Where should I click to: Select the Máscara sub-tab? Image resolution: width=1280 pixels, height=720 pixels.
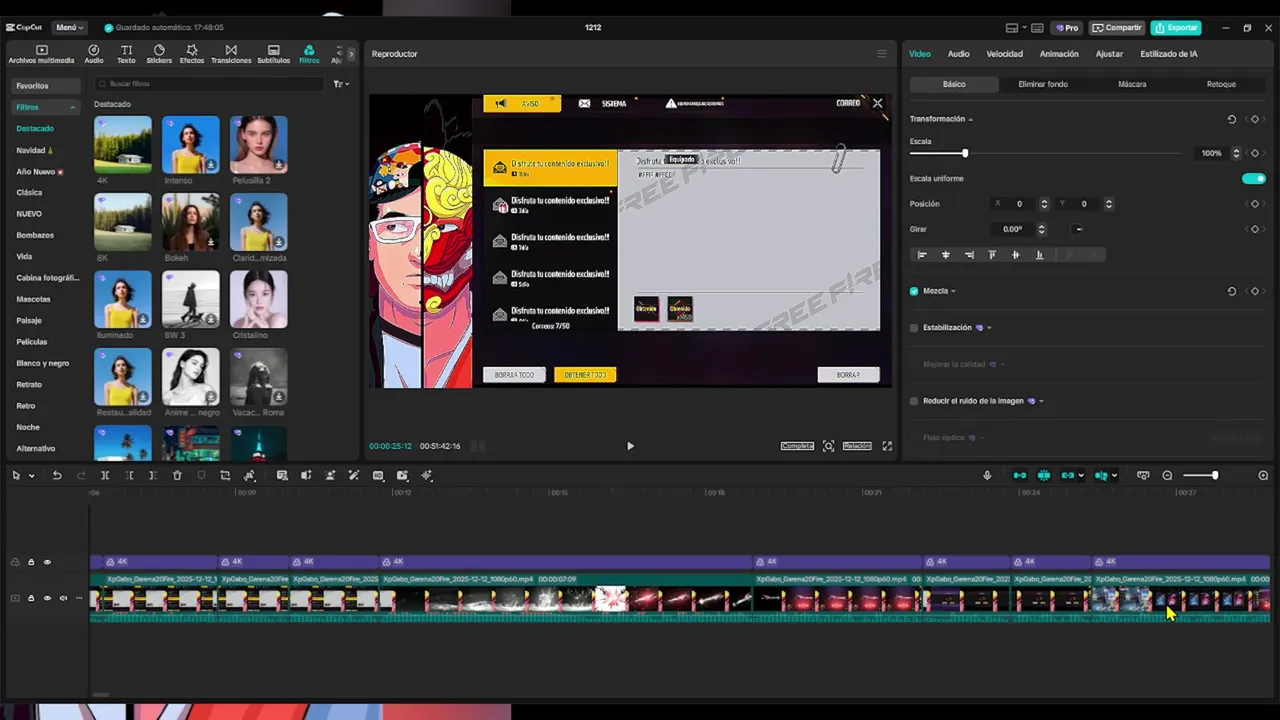[x=1132, y=84]
